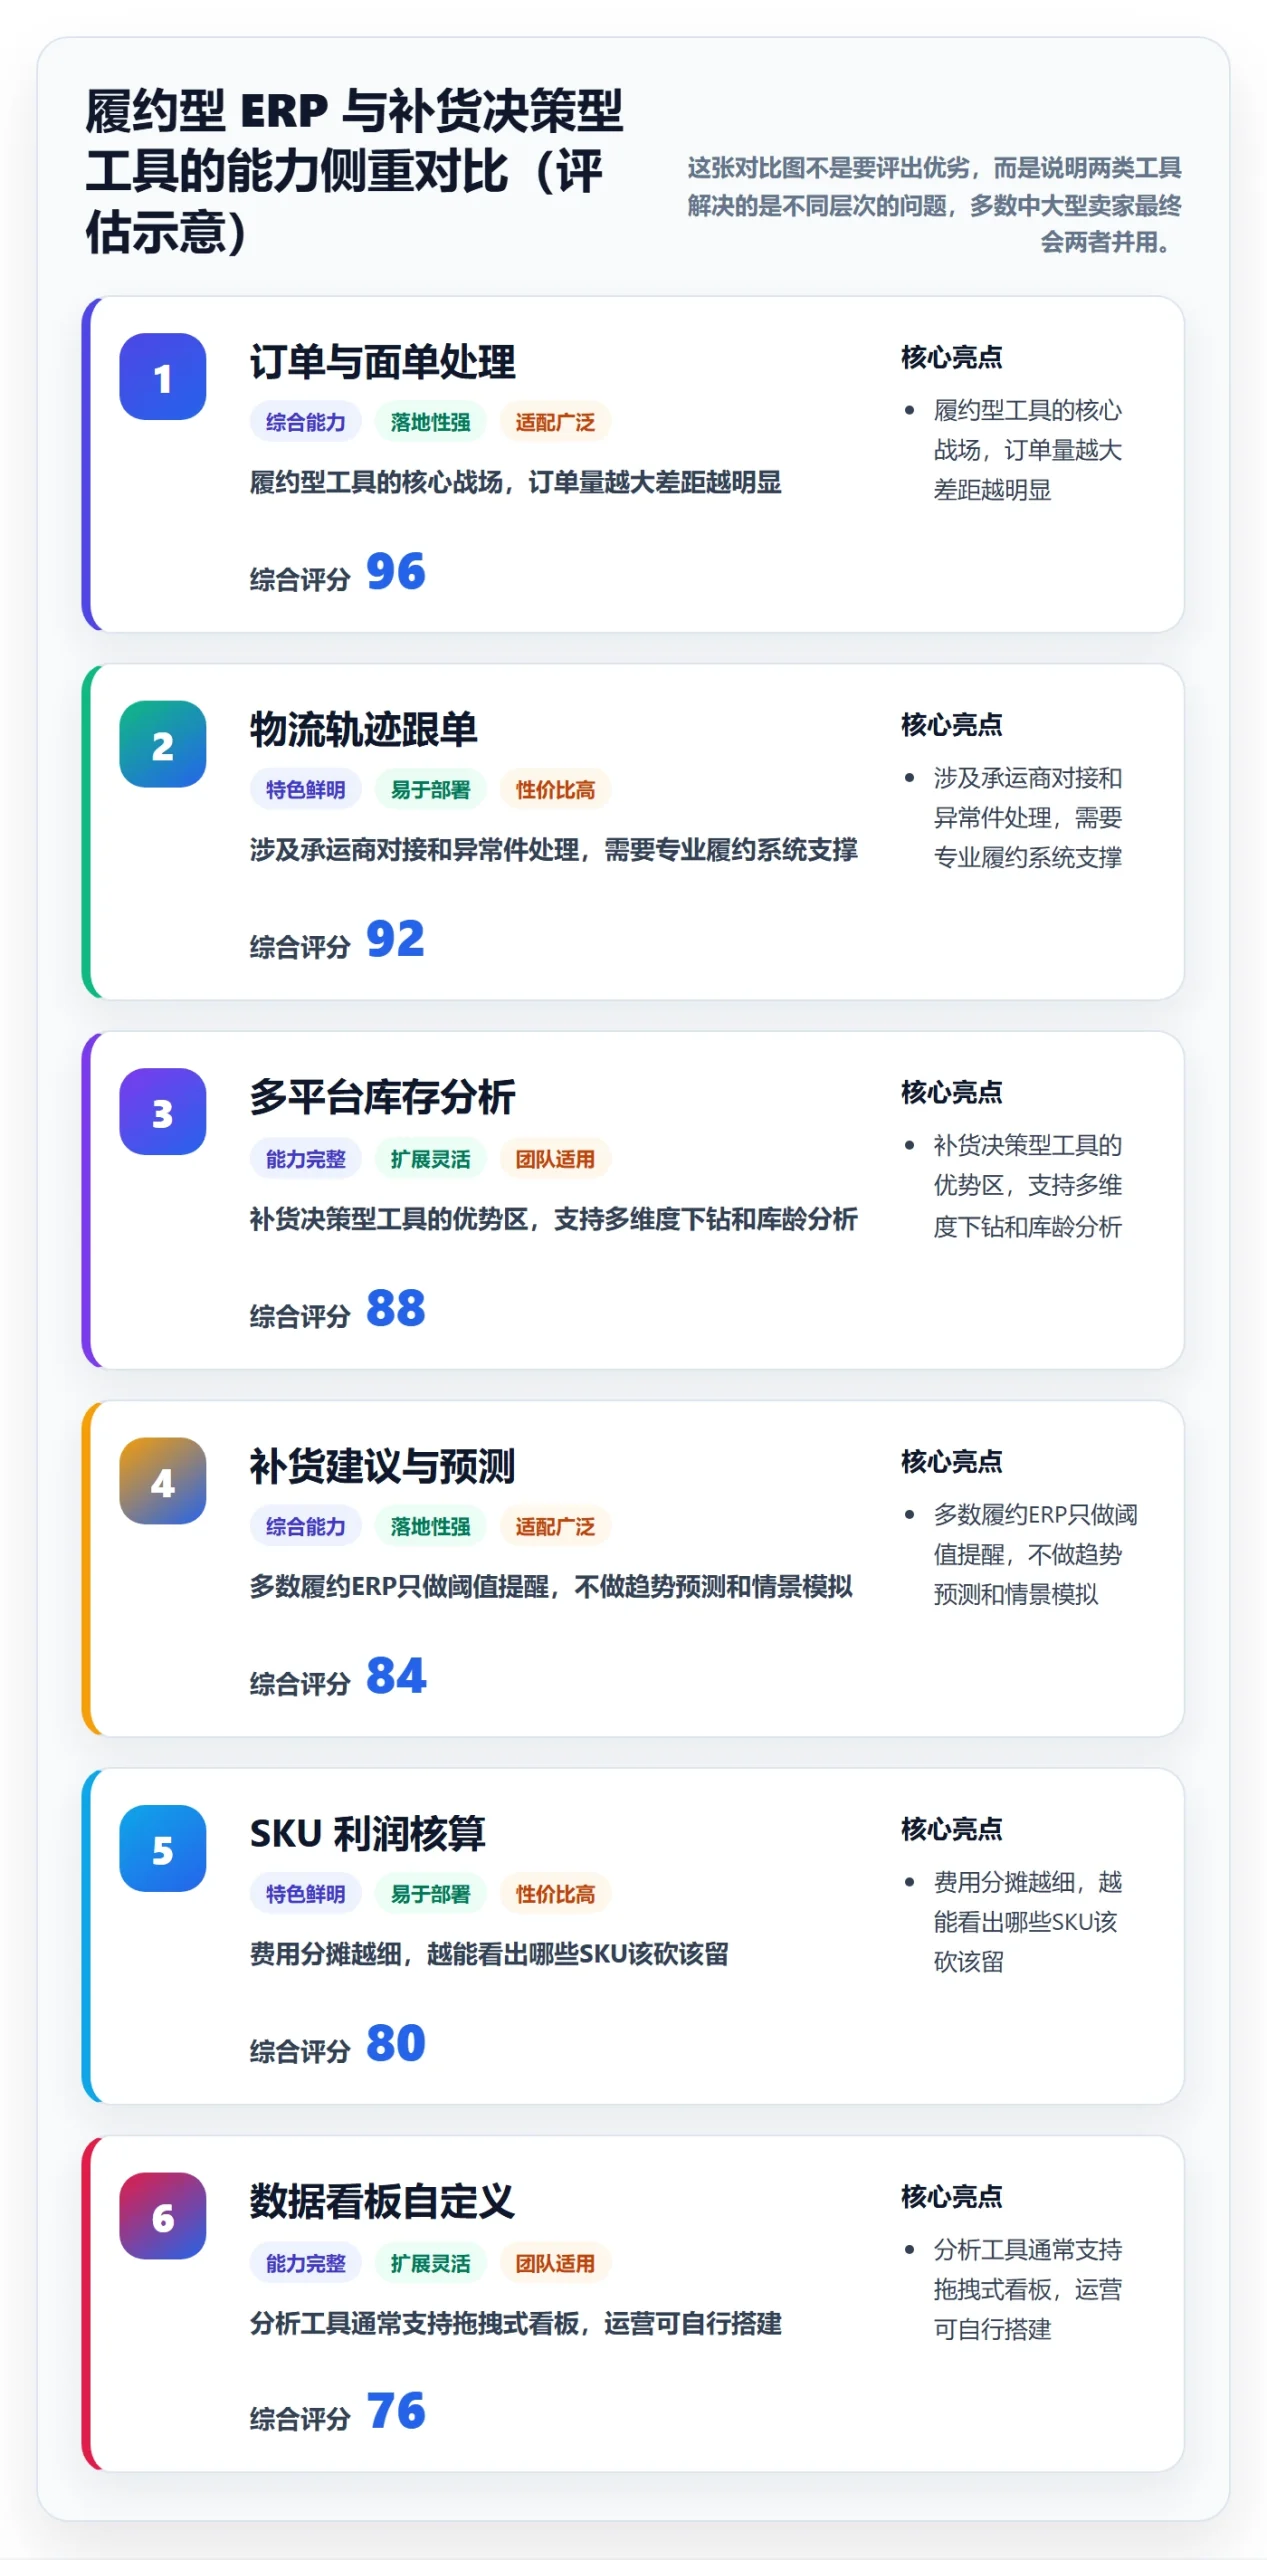
Task: Click the score value 88
Action: [396, 1308]
